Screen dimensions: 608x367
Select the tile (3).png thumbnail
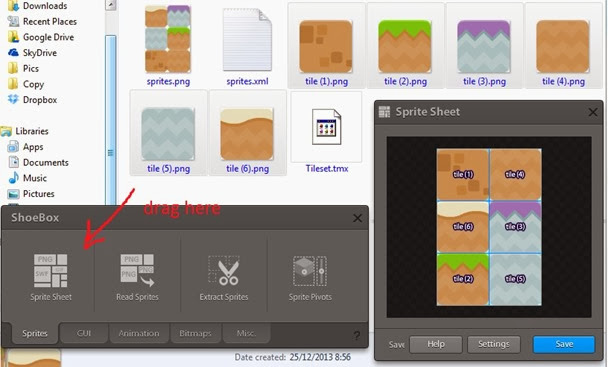coord(484,46)
